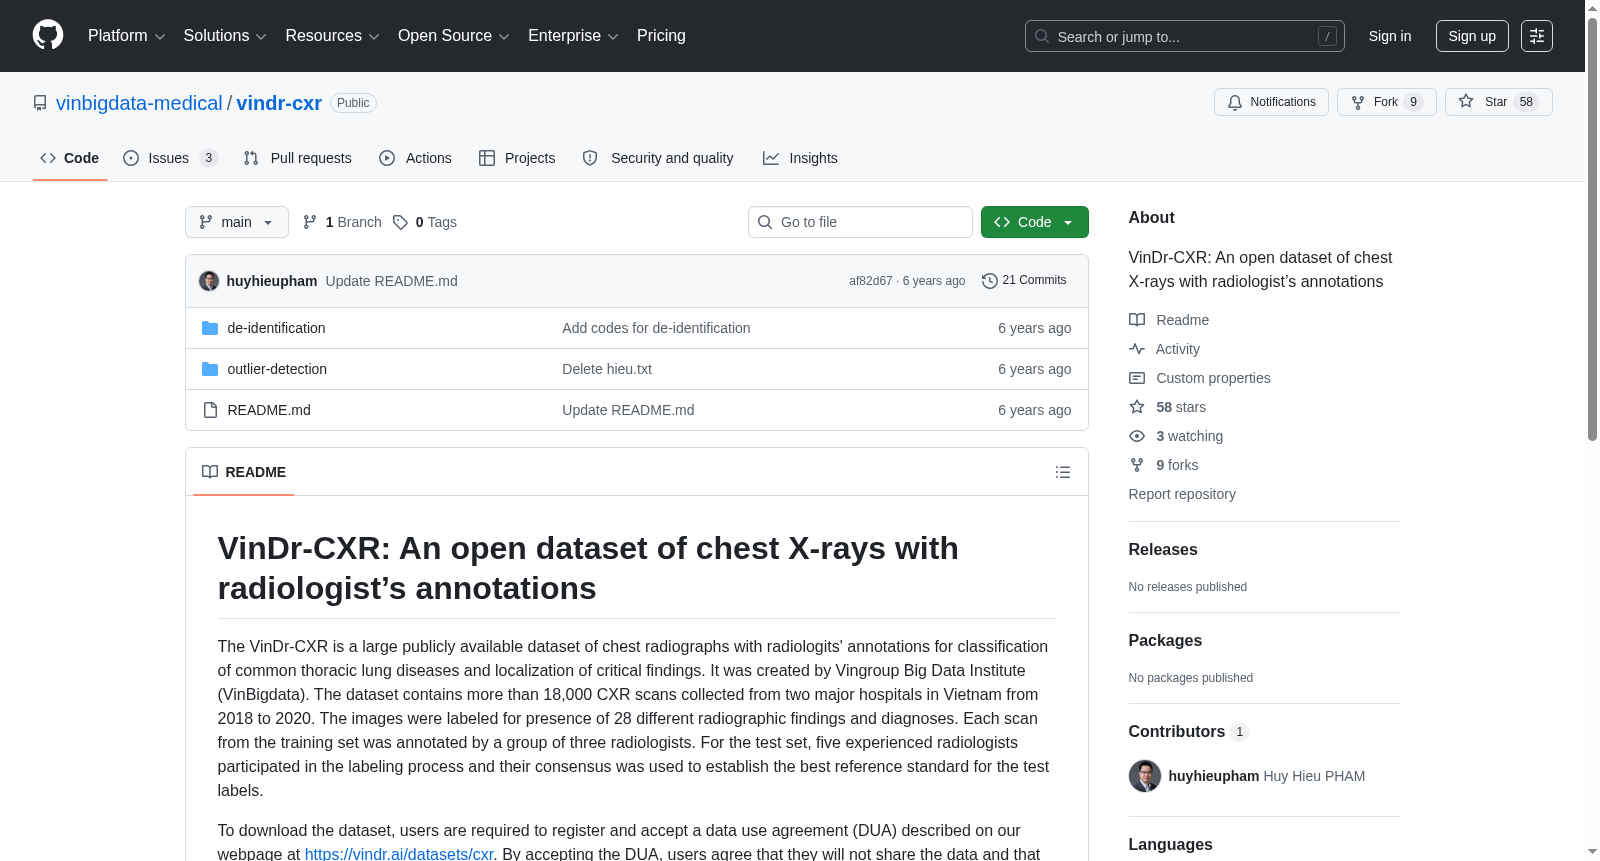
Task: Open the green Code dropdown button
Action: click(x=1035, y=222)
